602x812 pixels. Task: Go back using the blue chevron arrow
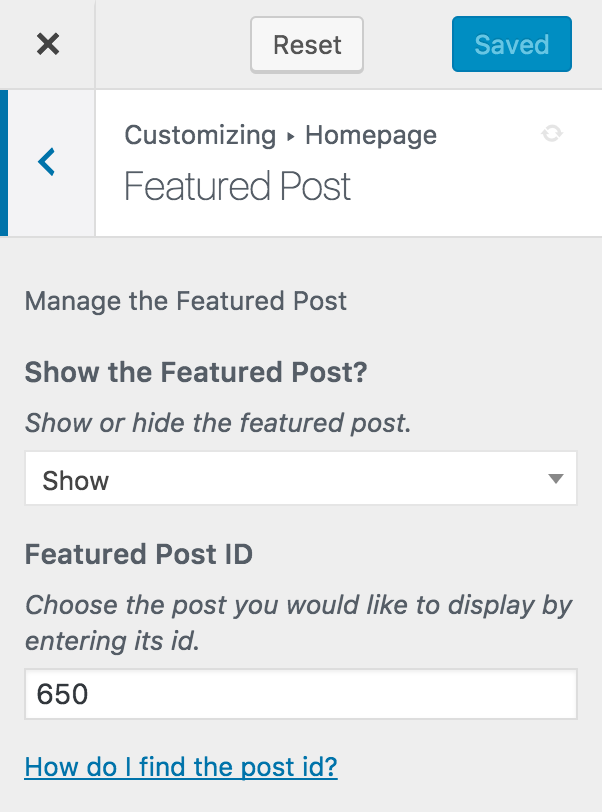click(46, 162)
